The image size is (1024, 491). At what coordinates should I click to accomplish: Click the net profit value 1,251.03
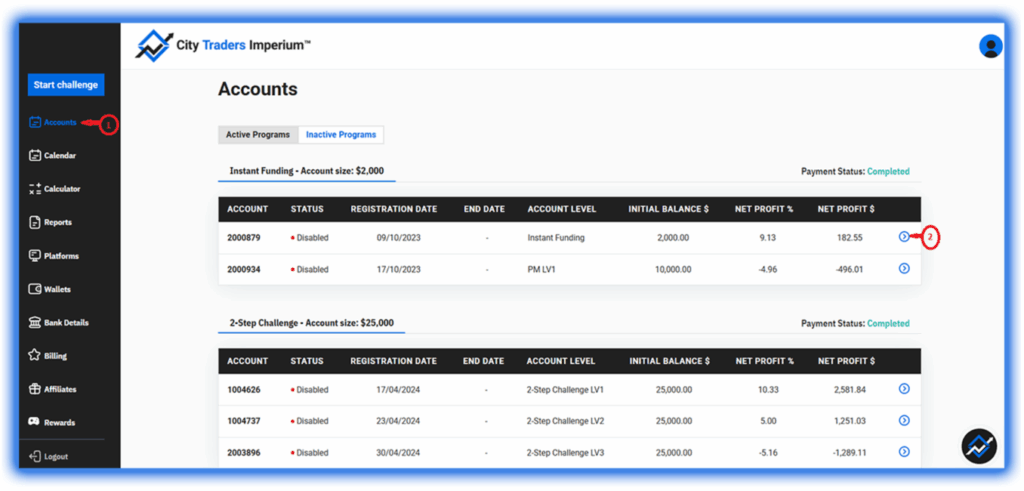click(x=850, y=421)
